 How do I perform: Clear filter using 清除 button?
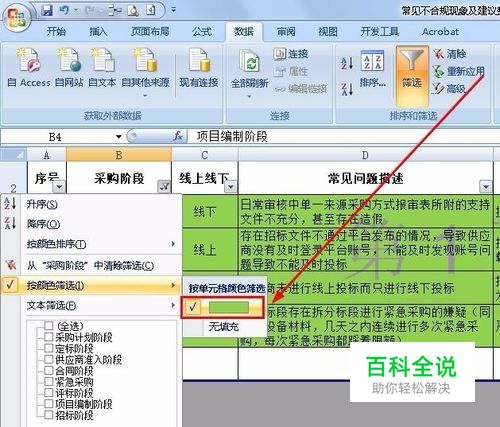point(449,54)
